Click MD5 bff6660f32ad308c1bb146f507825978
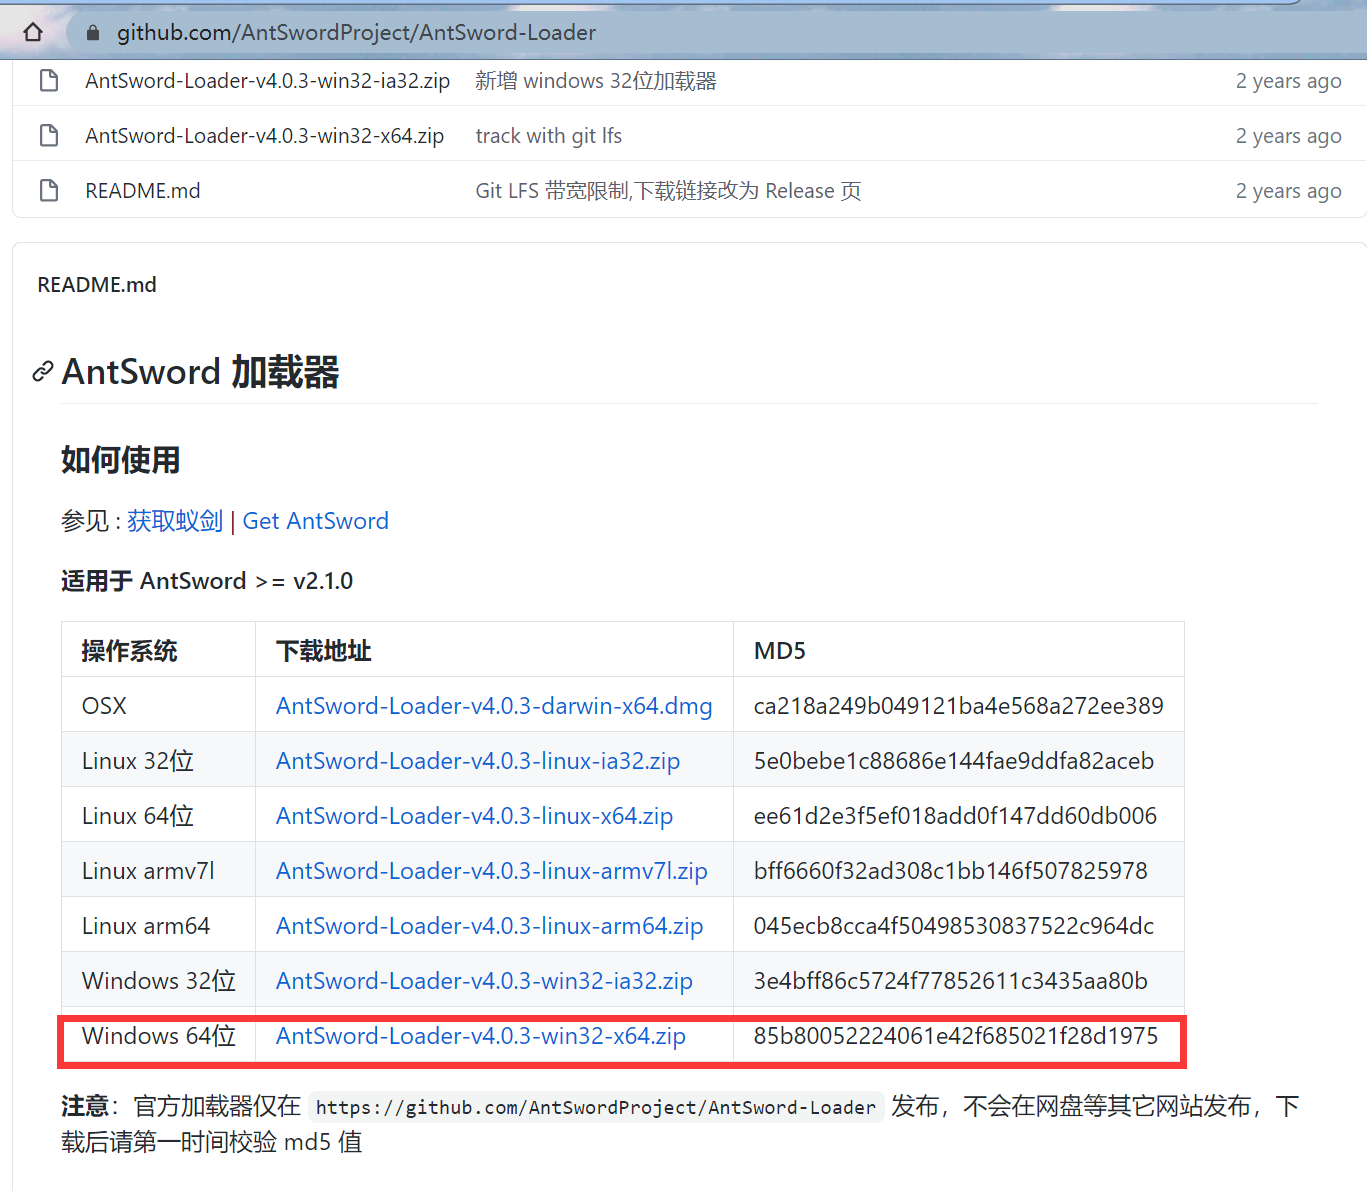Viewport: 1367px width, 1191px height. [x=950, y=871]
